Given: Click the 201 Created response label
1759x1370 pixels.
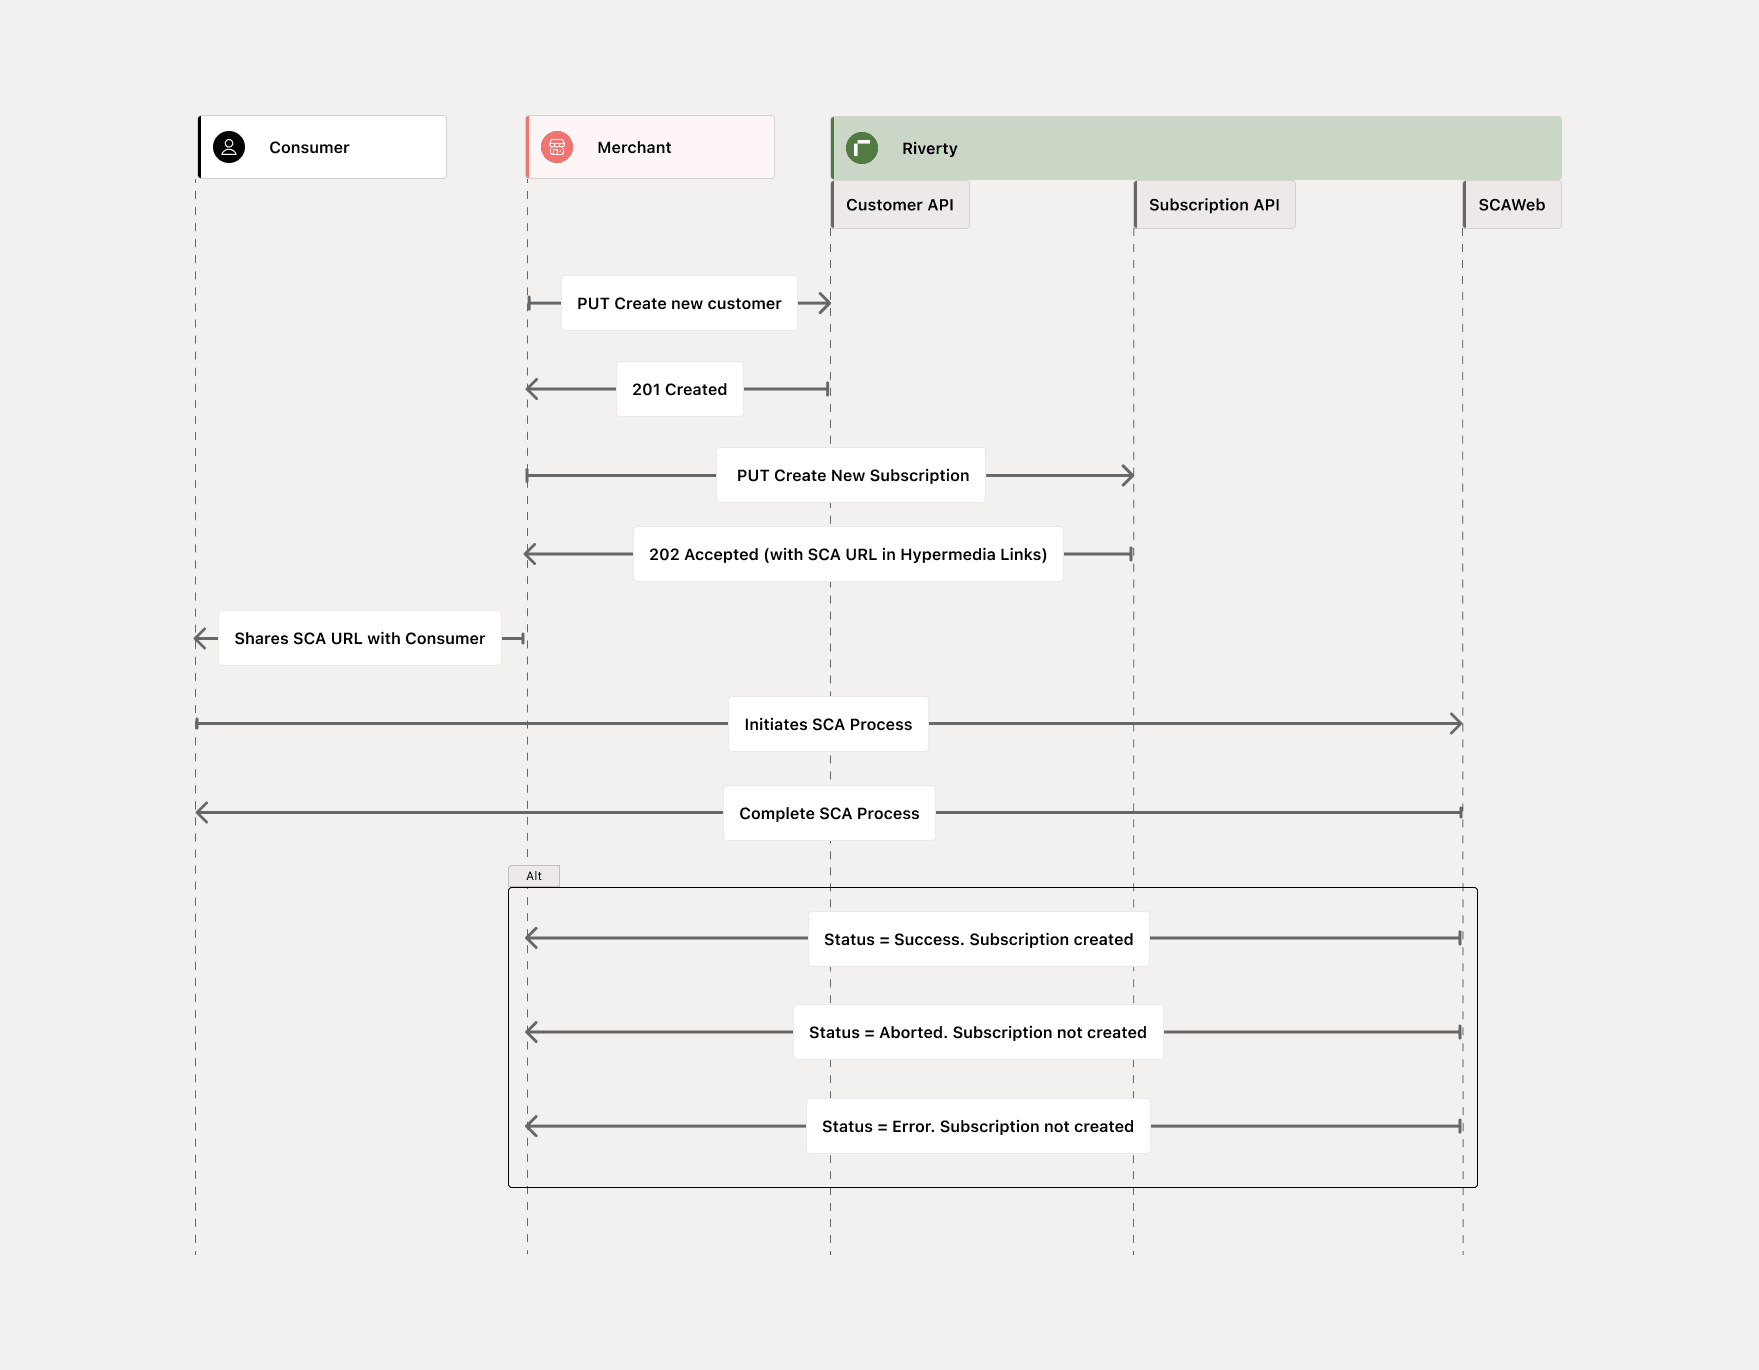Looking at the screenshot, I should point(679,389).
